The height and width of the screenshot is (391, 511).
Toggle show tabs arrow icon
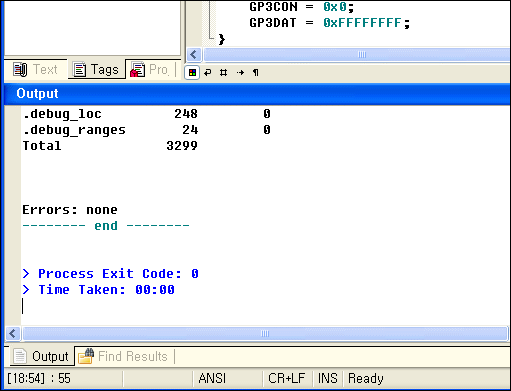click(240, 72)
